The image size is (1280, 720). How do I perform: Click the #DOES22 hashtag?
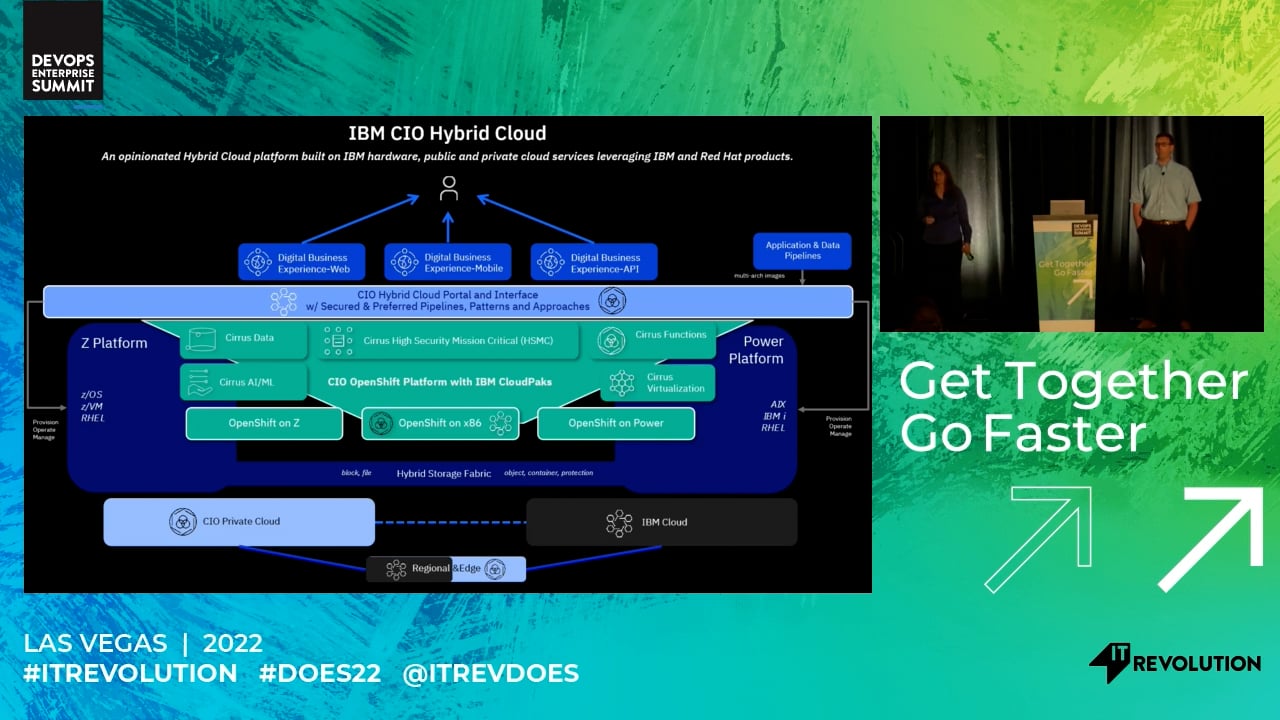click(x=320, y=673)
